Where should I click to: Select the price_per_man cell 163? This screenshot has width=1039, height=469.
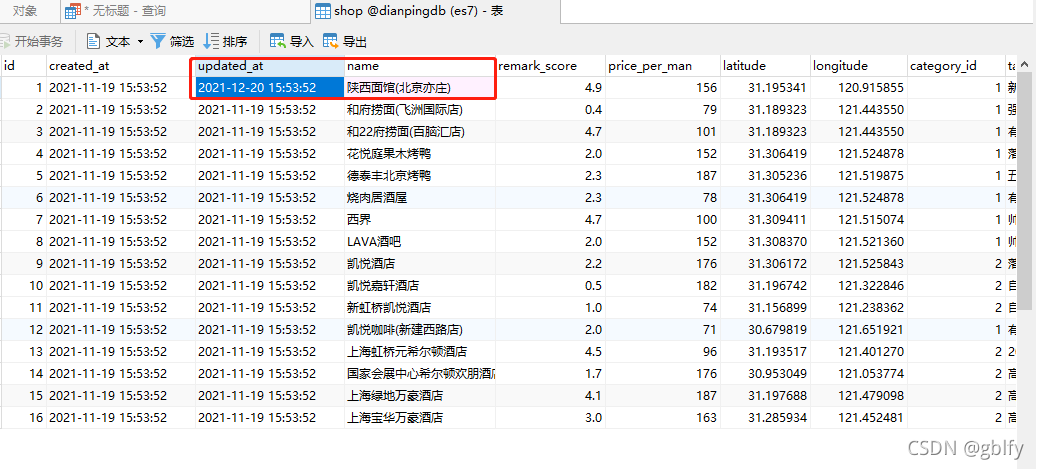663,417
